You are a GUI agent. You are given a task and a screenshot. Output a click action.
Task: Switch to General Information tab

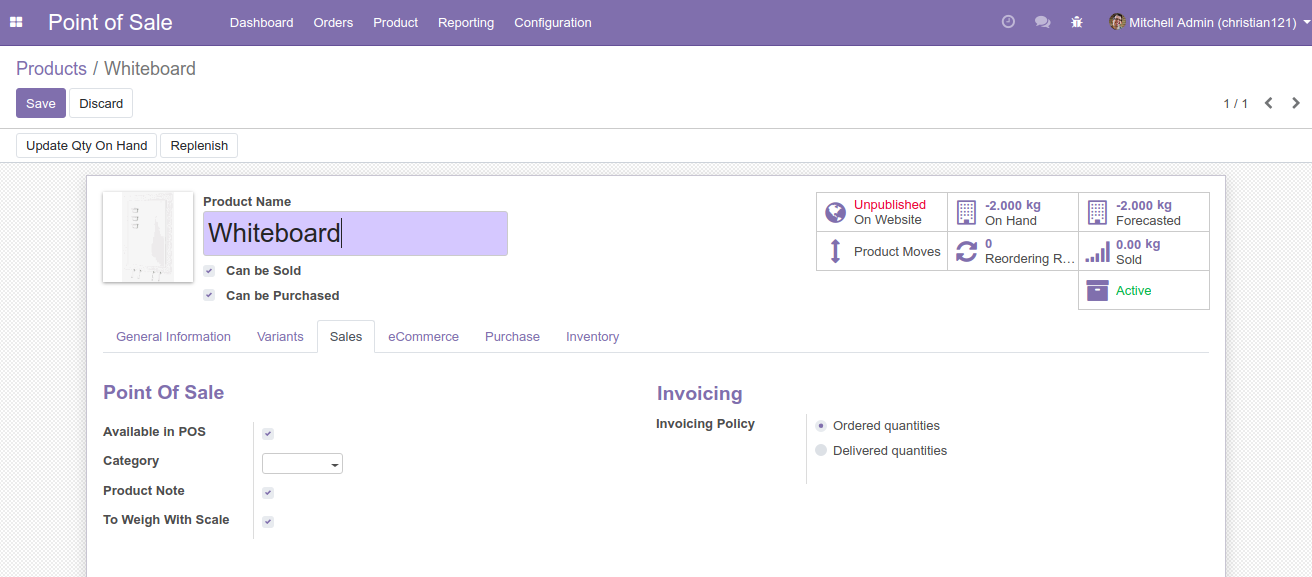click(173, 337)
